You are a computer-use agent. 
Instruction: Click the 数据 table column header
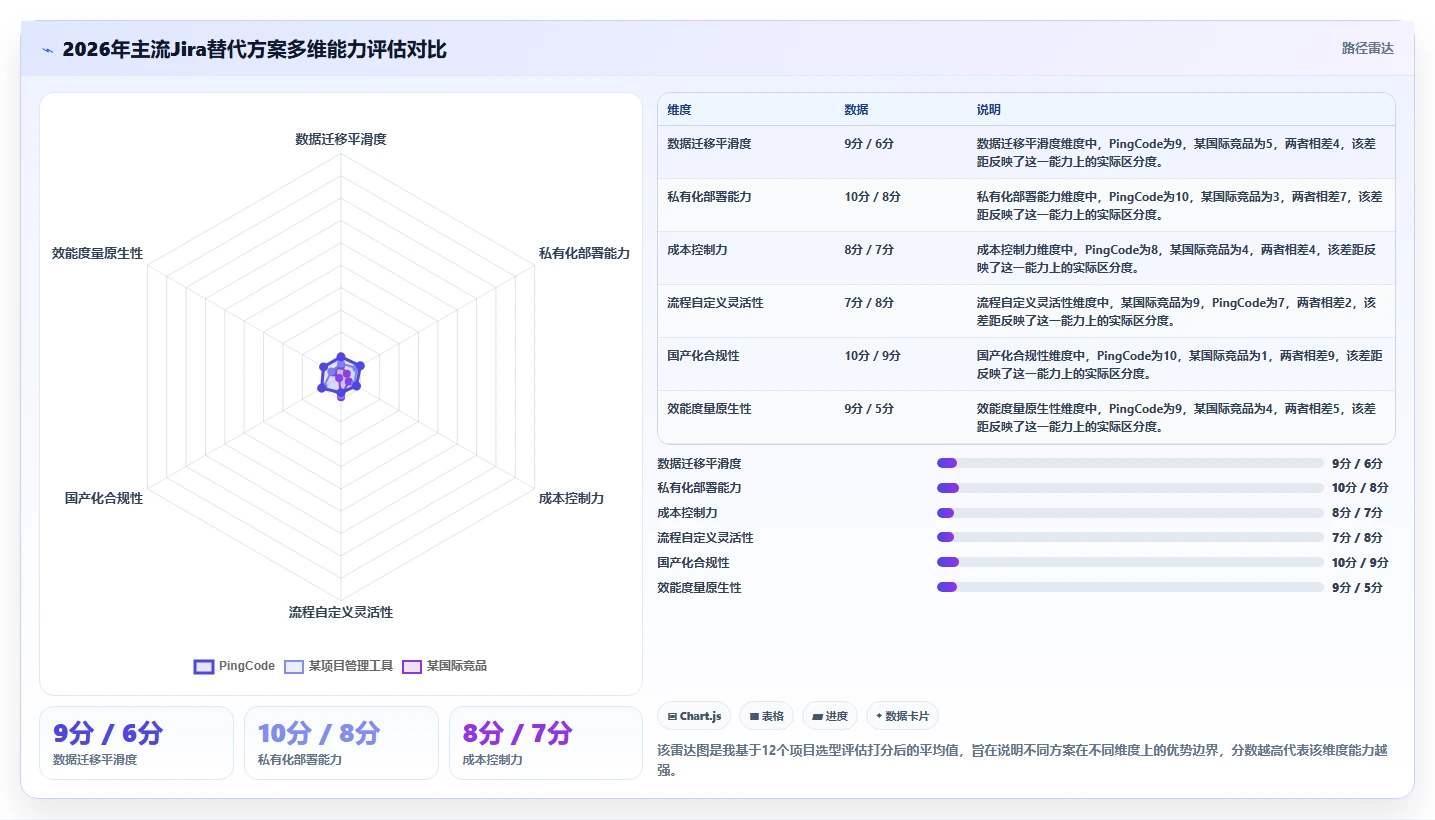point(856,110)
